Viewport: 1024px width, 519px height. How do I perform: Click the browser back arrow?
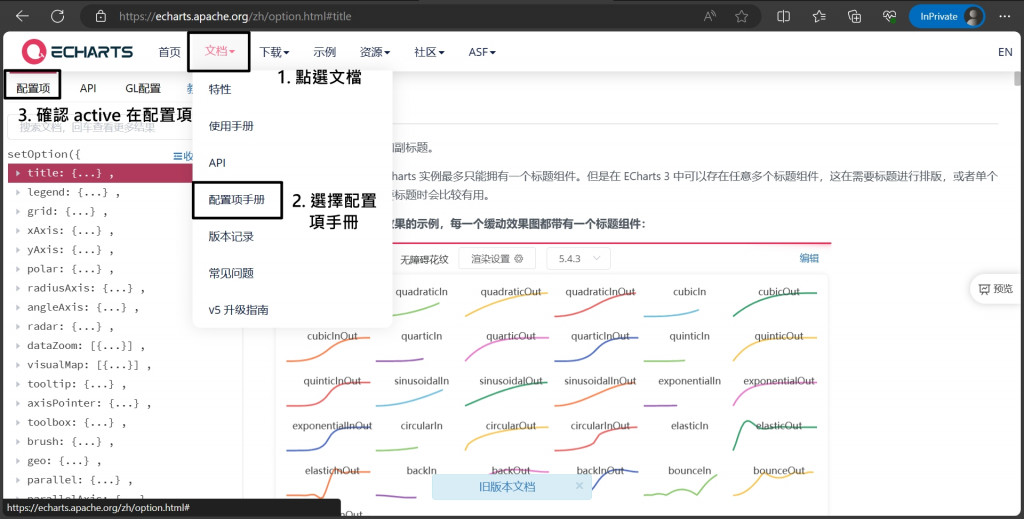[x=22, y=16]
